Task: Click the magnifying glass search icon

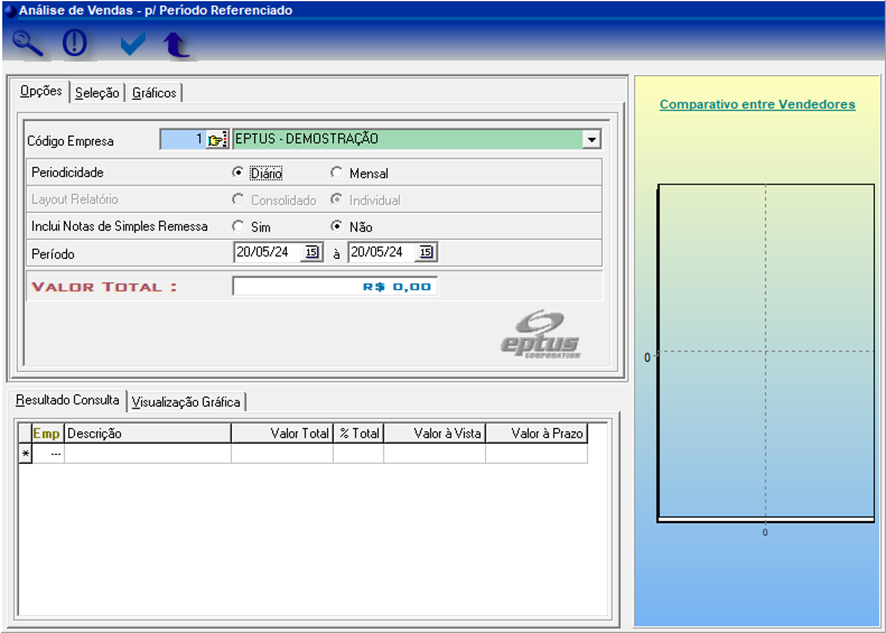Action: point(29,44)
